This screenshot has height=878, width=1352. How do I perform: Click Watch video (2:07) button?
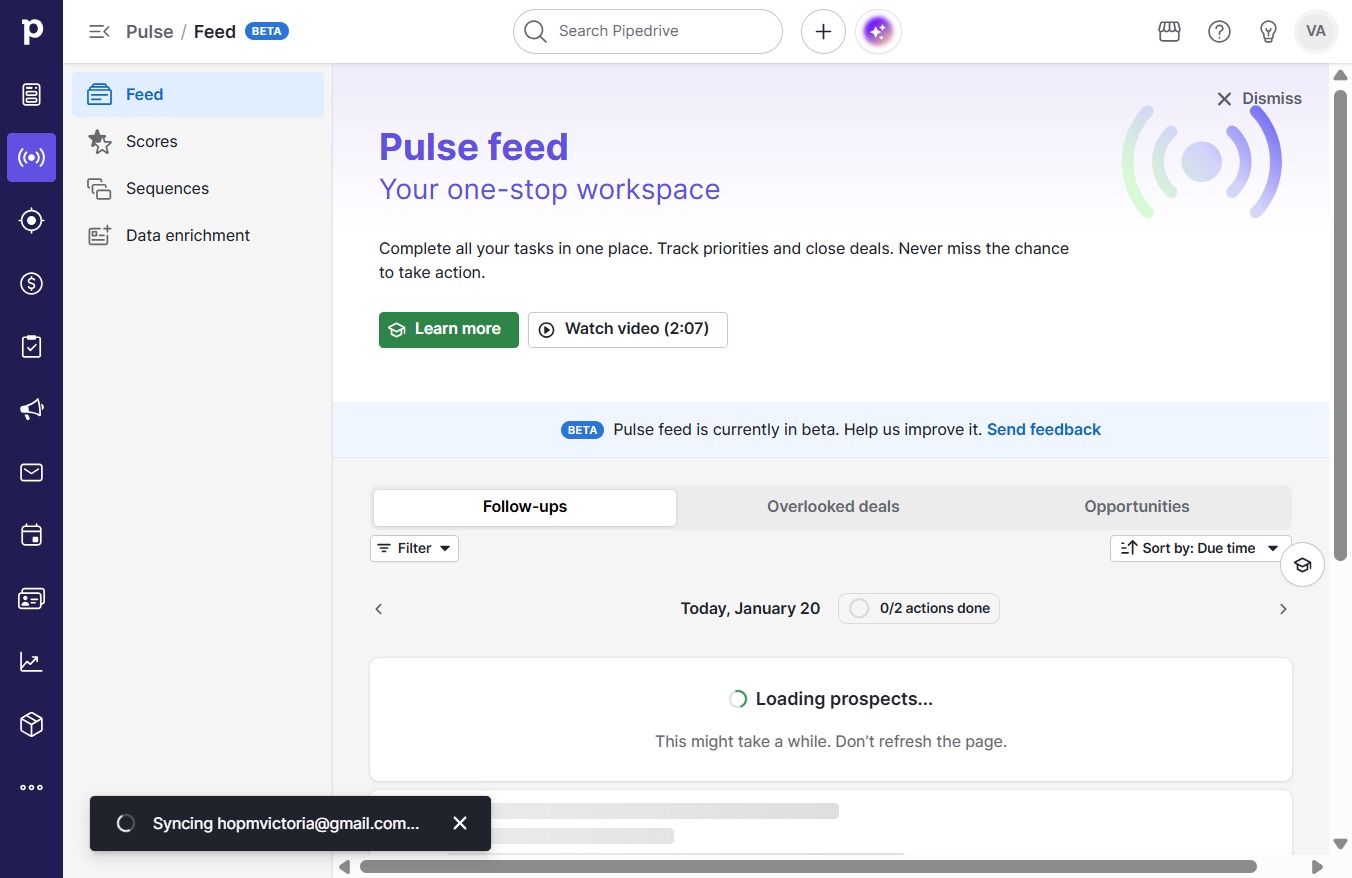click(628, 330)
